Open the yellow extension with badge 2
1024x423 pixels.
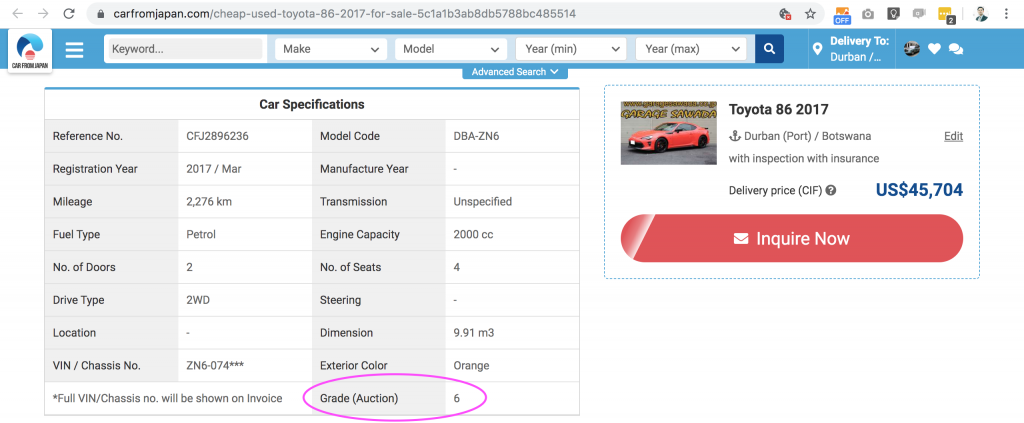point(946,15)
